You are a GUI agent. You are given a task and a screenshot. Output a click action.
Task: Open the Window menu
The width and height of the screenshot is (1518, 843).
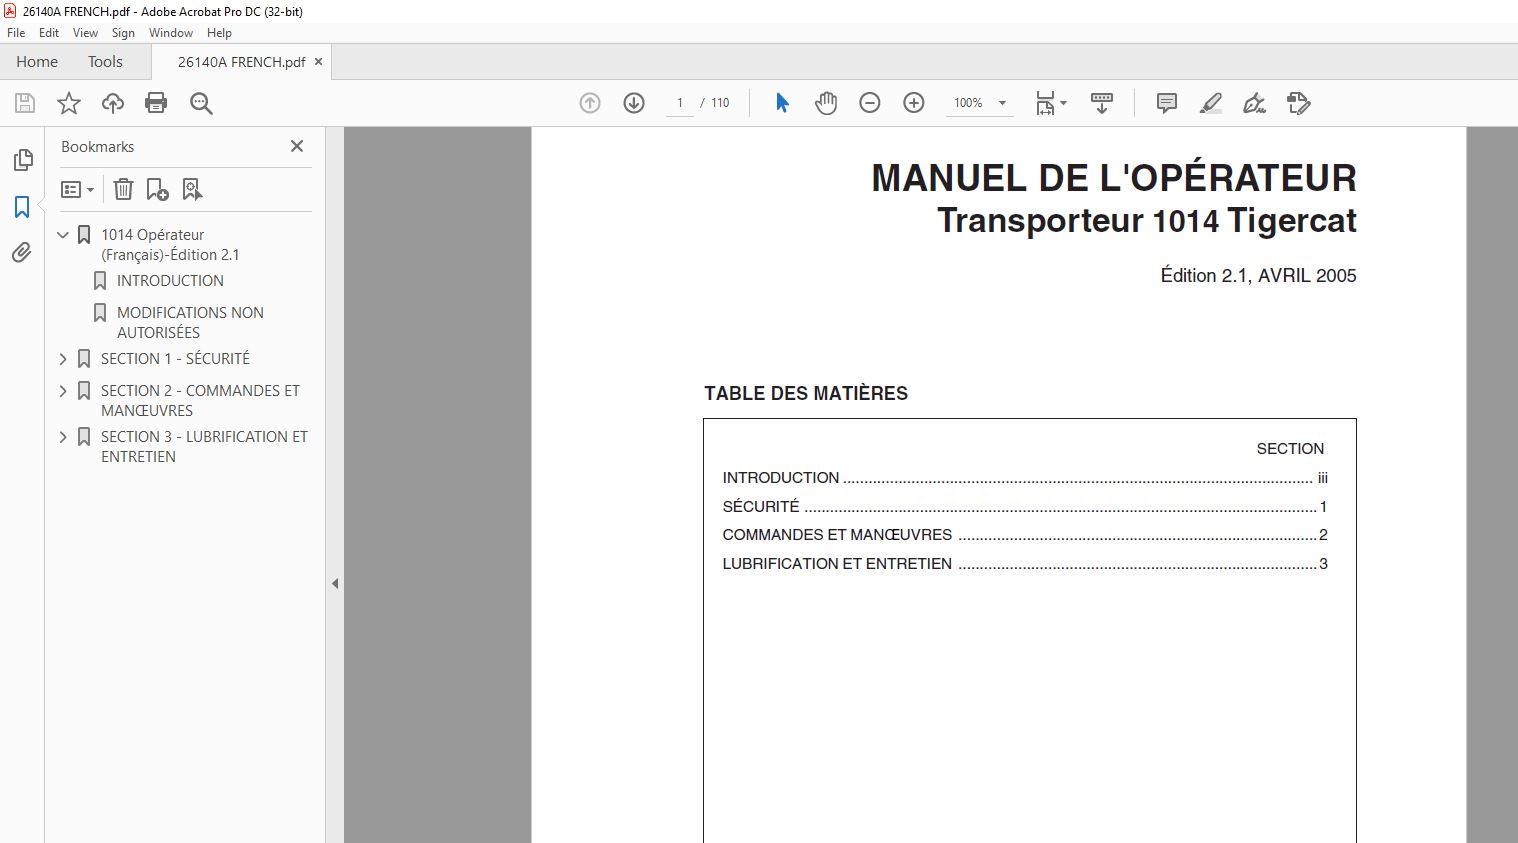click(x=171, y=33)
